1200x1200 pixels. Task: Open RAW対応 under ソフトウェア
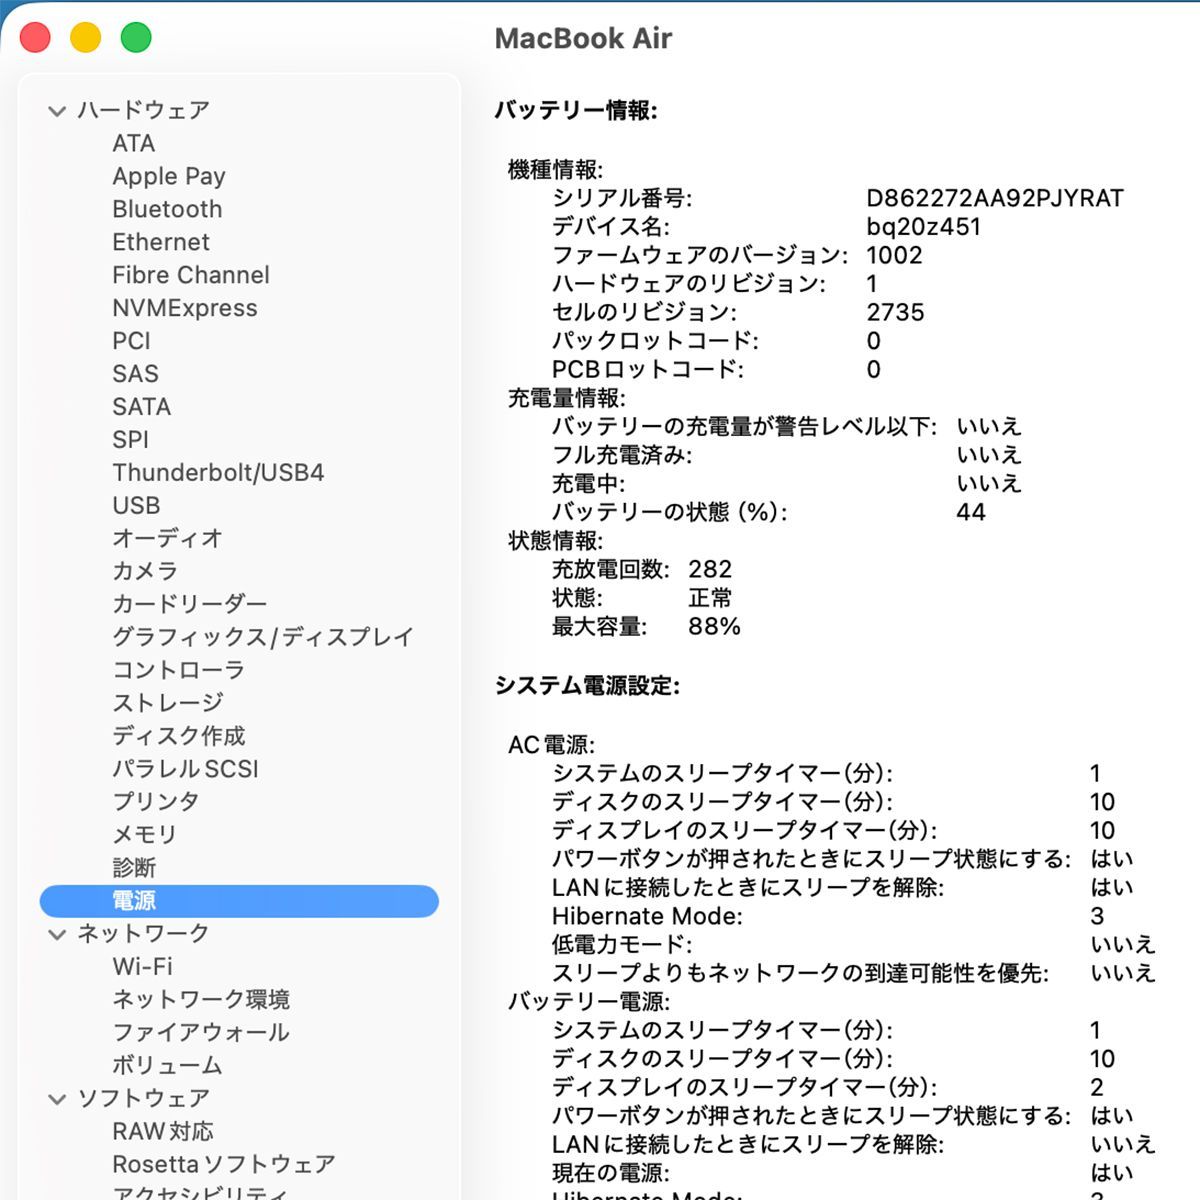coord(163,1132)
